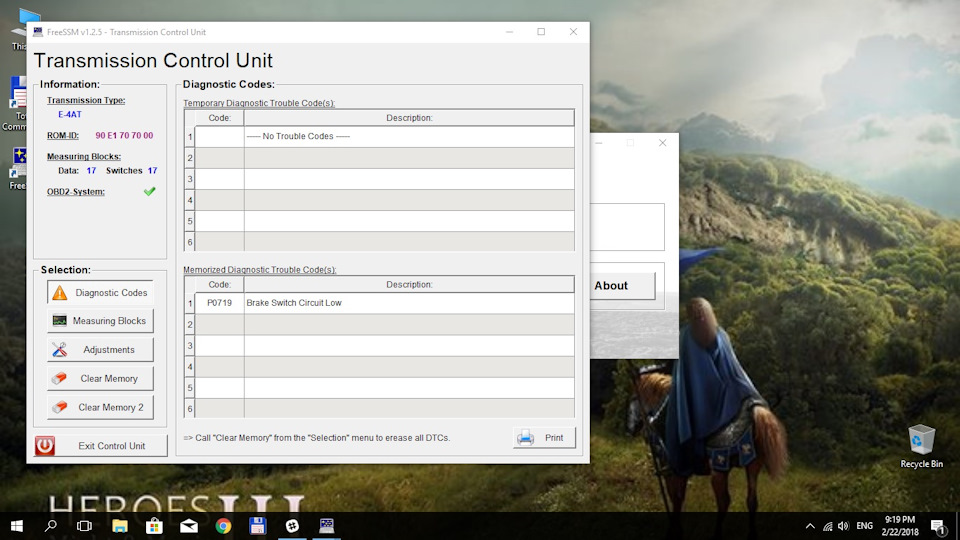Image resolution: width=960 pixels, height=540 pixels.
Task: Click the Code header in Memorized DTC table
Action: (x=219, y=284)
